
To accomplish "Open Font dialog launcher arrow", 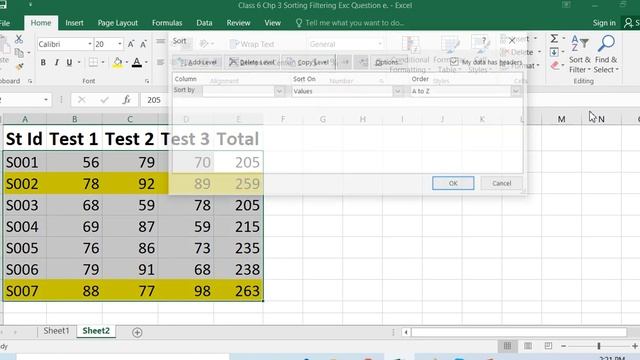I will click(x=147, y=81).
